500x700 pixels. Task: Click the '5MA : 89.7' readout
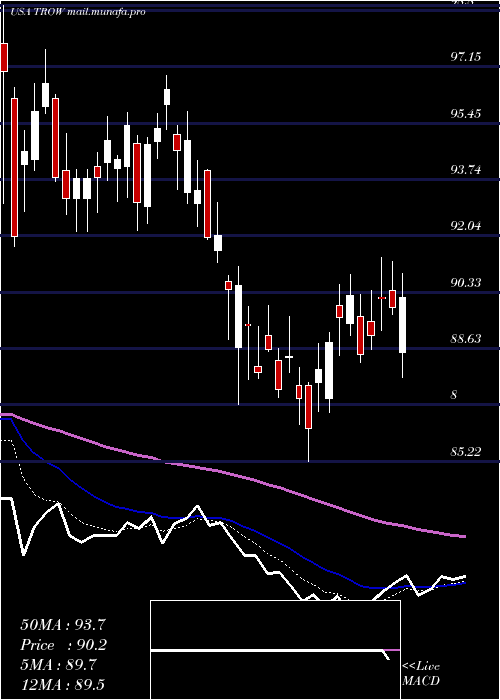pos(58,665)
